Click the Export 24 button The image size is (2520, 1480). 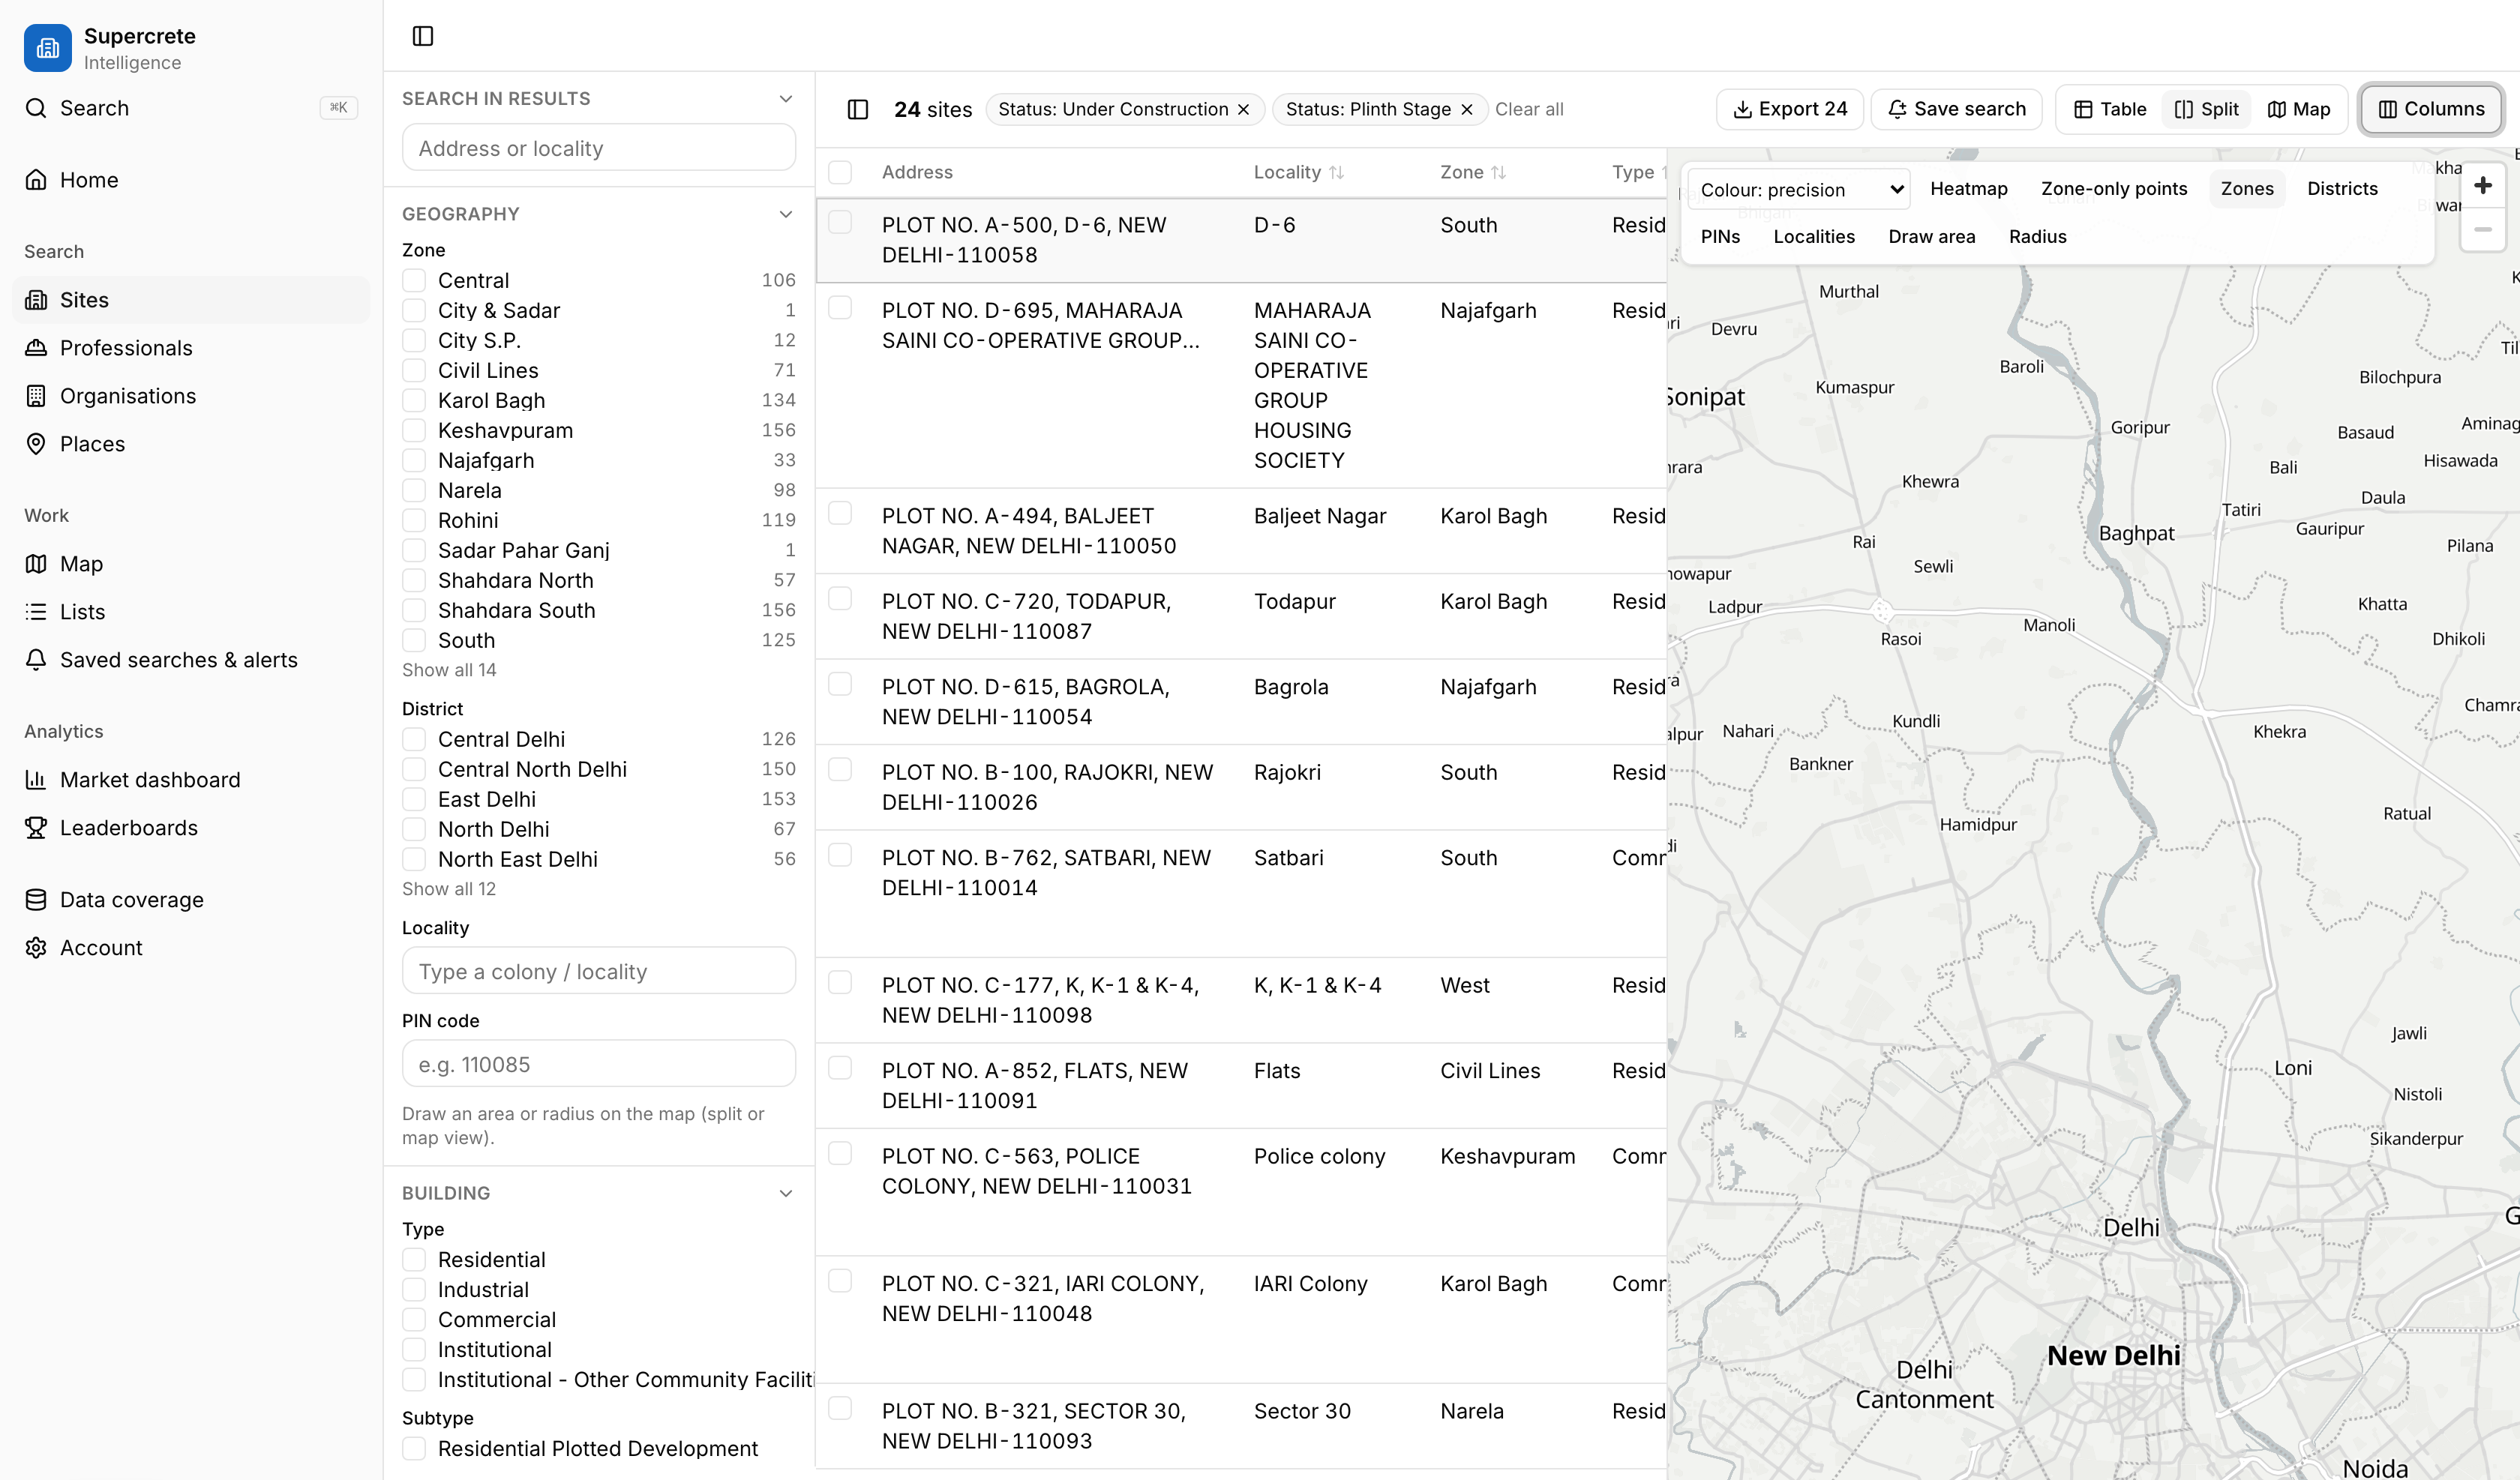pyautogui.click(x=1790, y=109)
